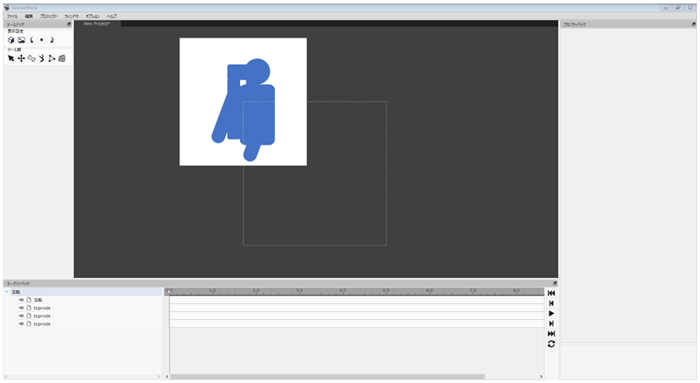Click the timeline scrollbar right arrow
Screen dimensions: 700x383
[542, 377]
